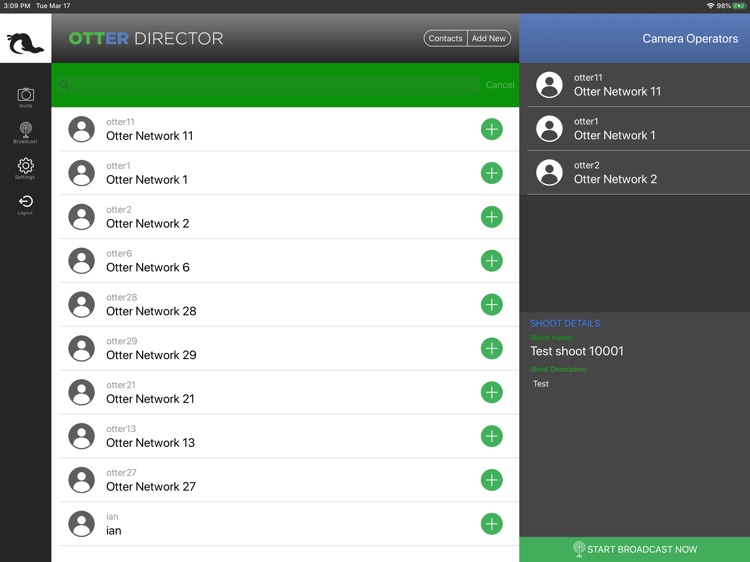The width and height of the screenshot is (750, 562).
Task: Add Otter Network 1 with plus icon
Action: (491, 173)
